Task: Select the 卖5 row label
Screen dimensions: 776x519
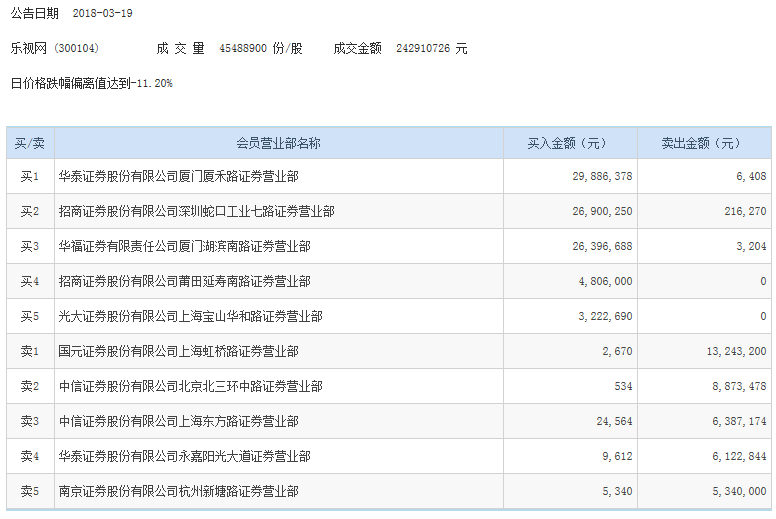Action: click(x=30, y=491)
